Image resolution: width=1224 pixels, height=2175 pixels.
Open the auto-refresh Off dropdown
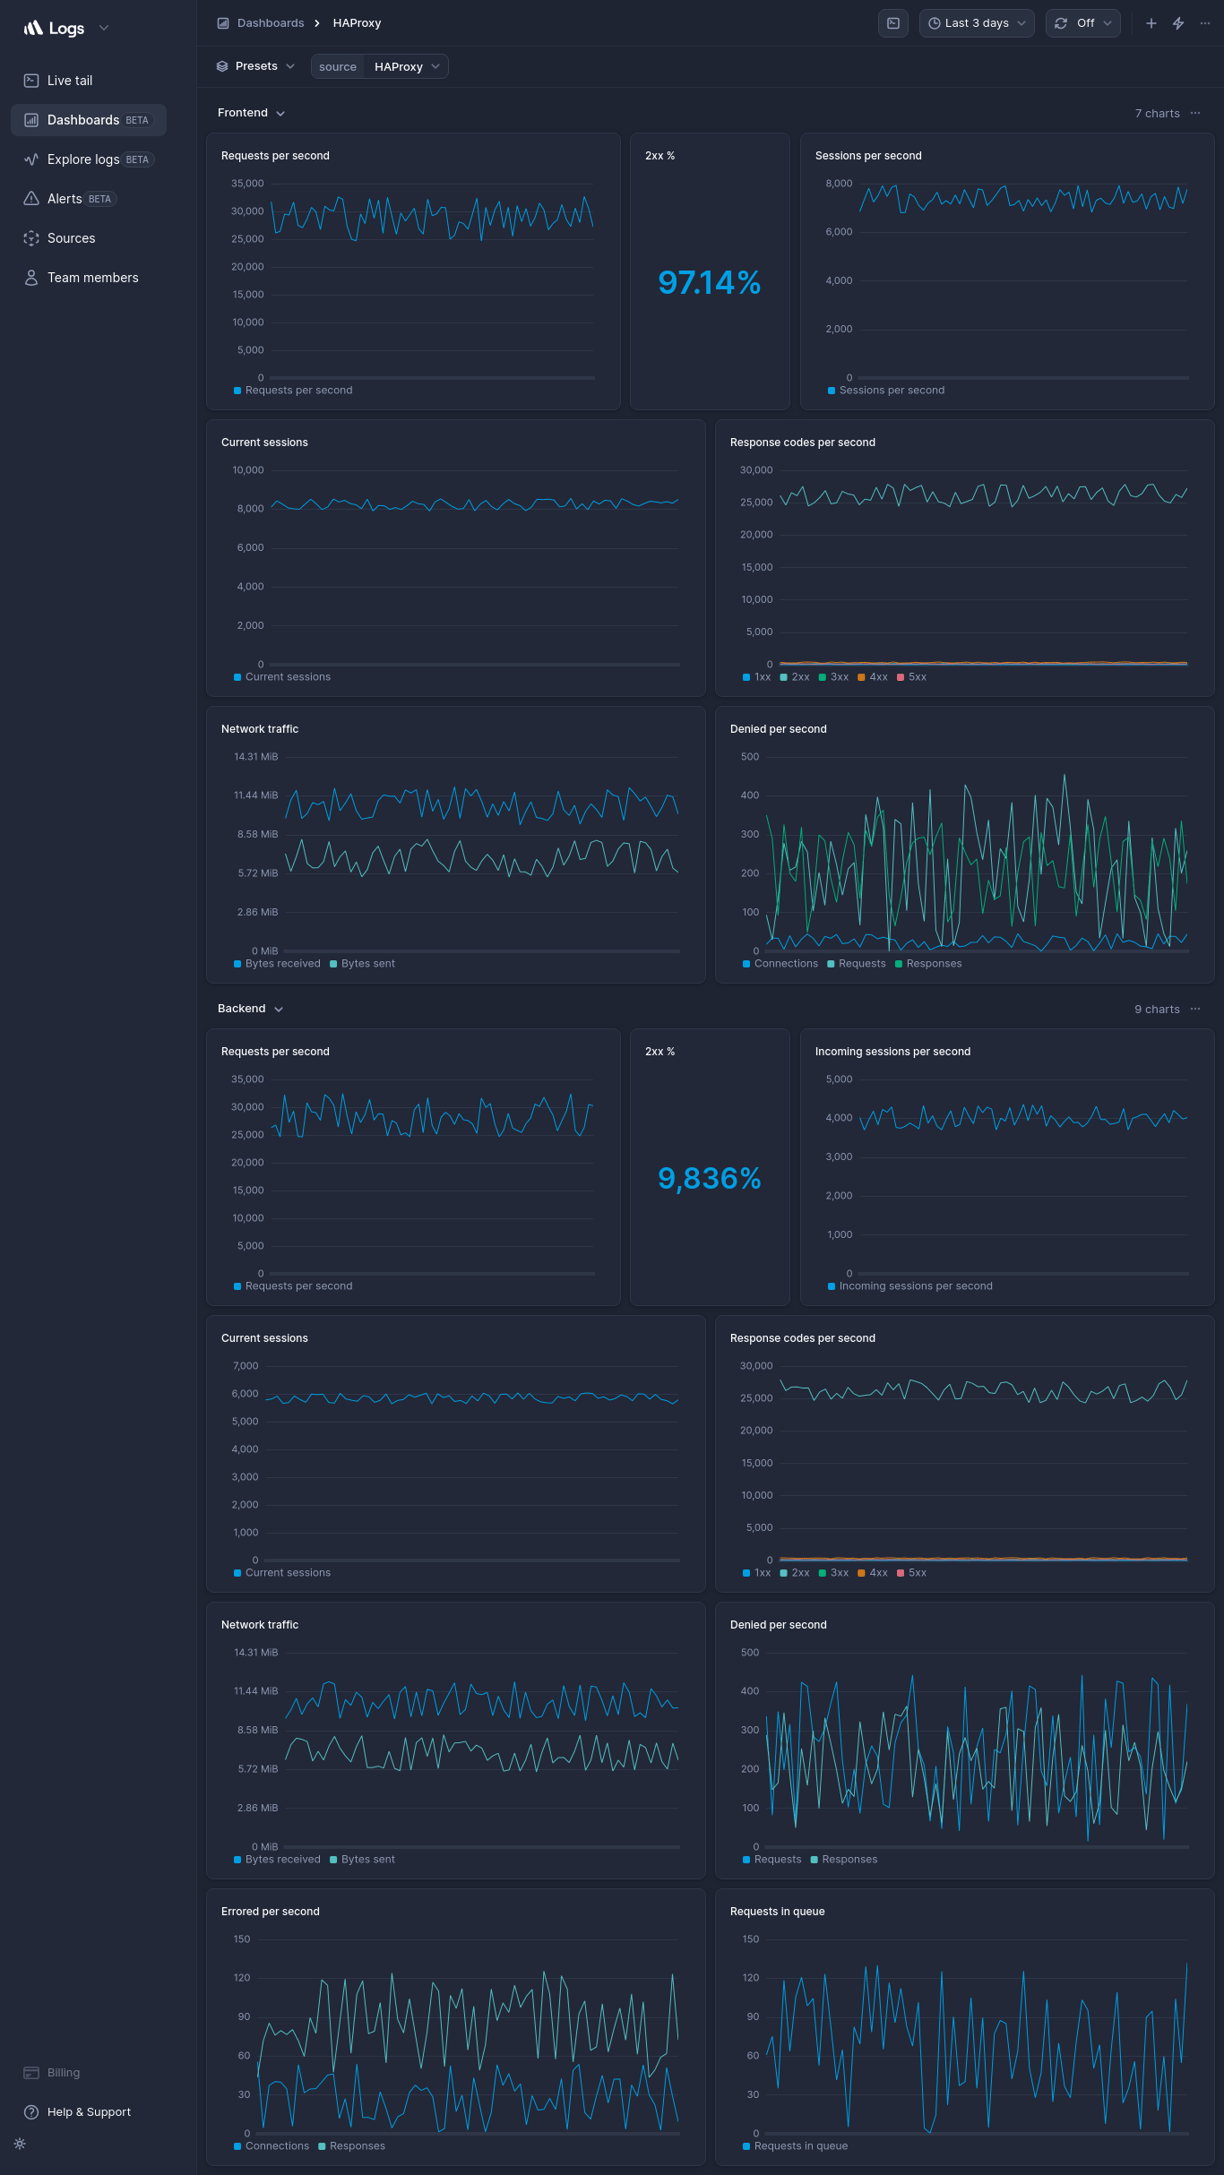1083,23
